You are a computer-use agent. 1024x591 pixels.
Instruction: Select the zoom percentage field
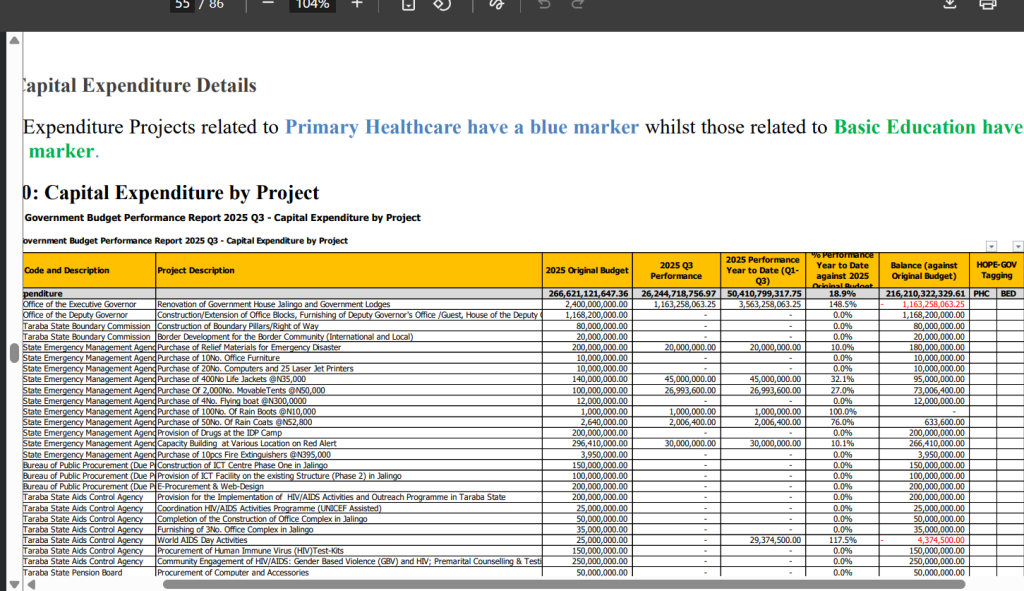(x=313, y=4)
